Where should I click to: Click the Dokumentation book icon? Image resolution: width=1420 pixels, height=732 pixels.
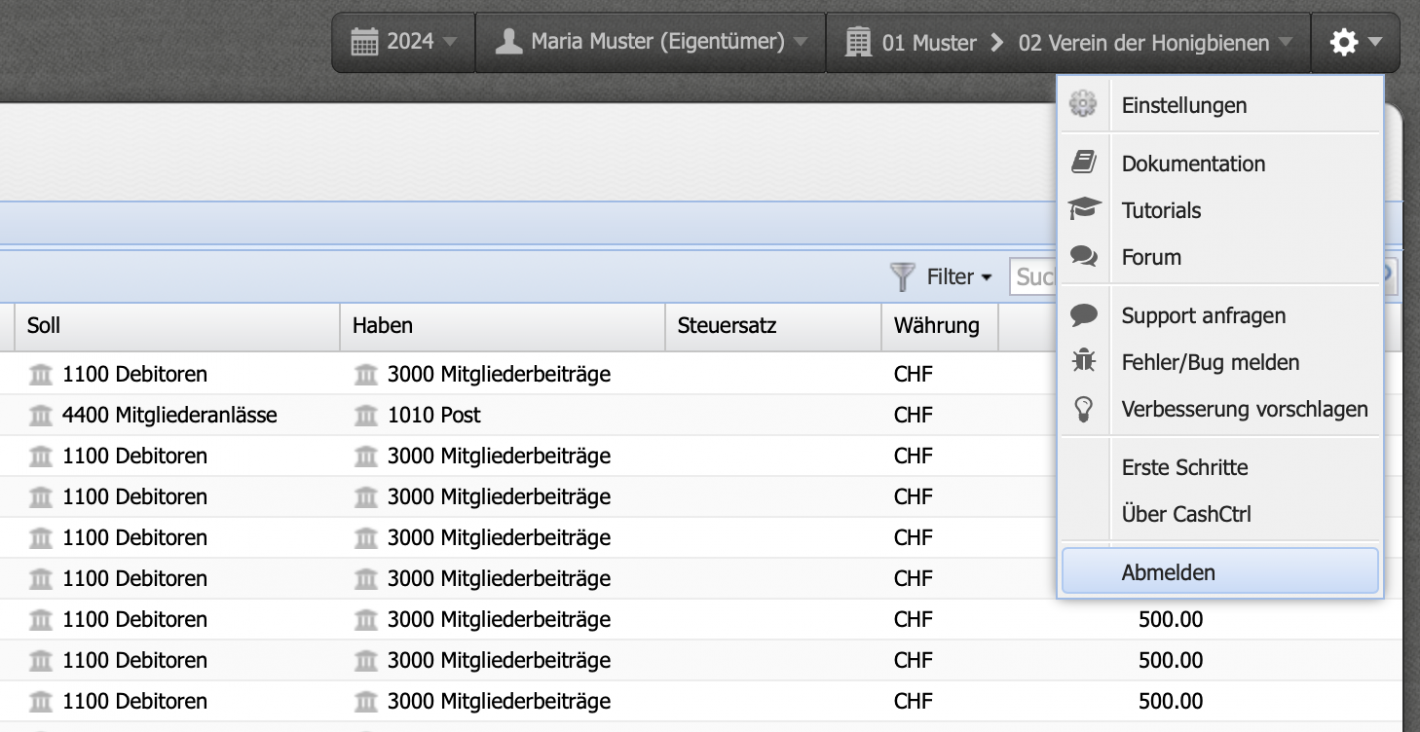[1083, 163]
